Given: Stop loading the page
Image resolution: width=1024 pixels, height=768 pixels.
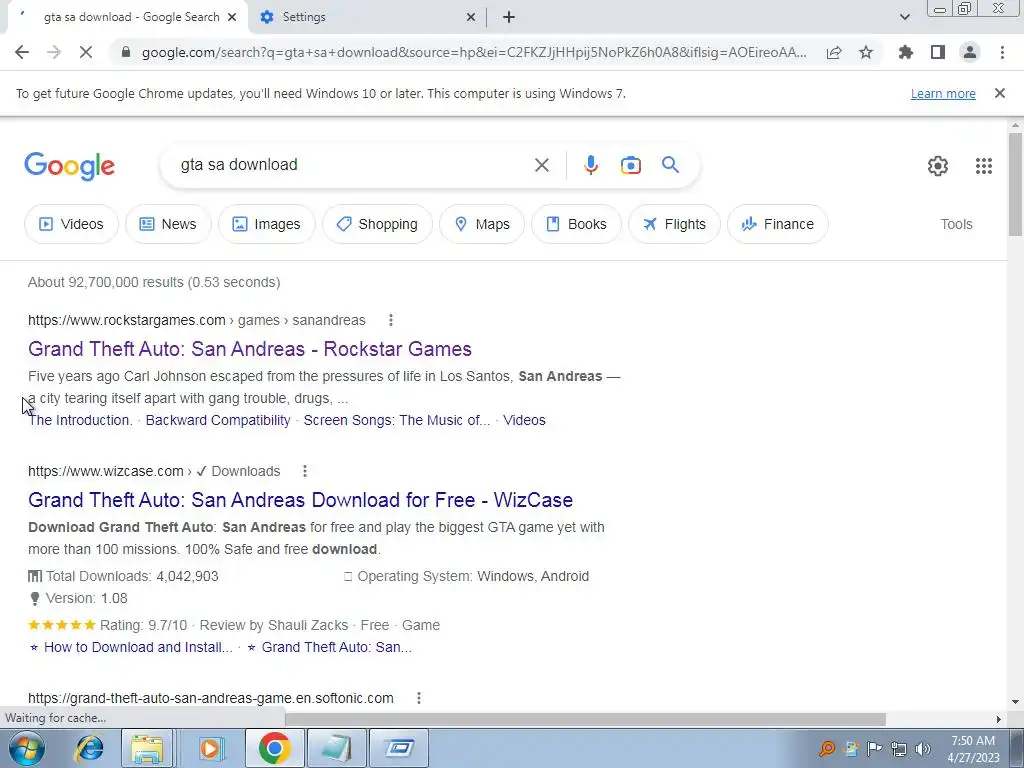Looking at the screenshot, I should pyautogui.click(x=86, y=52).
